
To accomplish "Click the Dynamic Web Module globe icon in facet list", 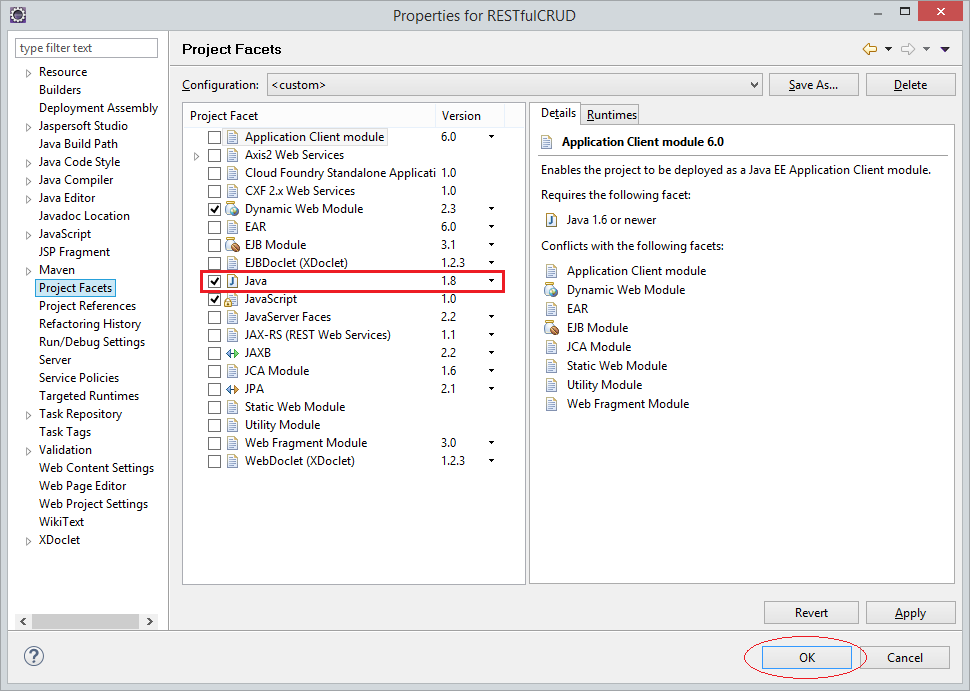I will [232, 209].
